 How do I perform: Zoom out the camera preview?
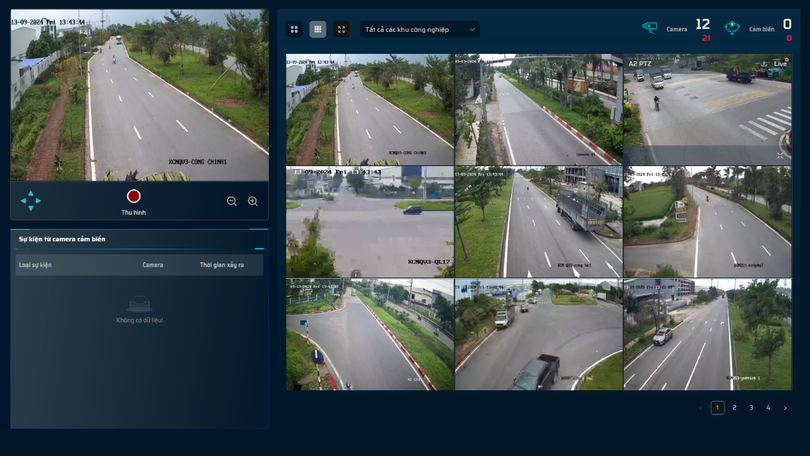(x=232, y=201)
